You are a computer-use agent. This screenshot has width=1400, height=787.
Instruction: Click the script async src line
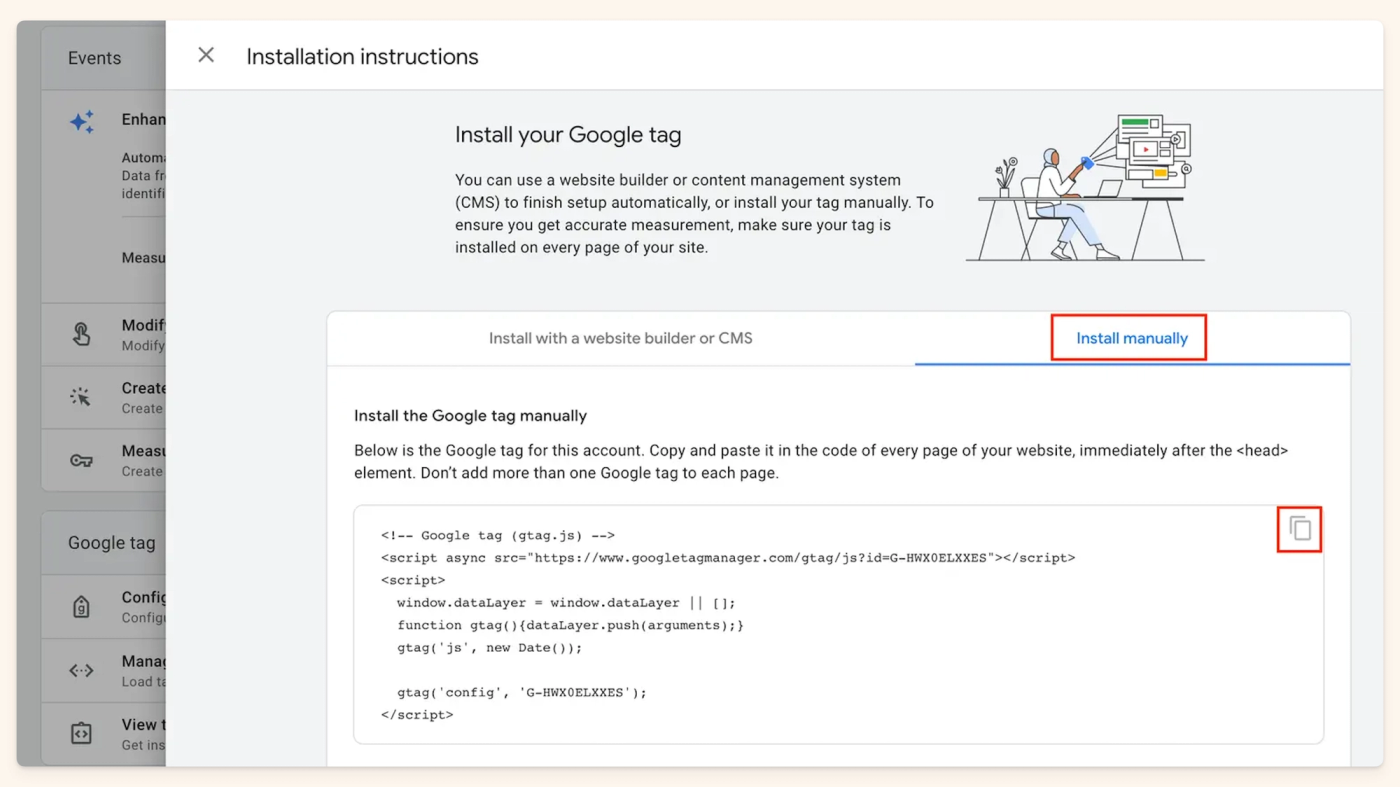728,557
